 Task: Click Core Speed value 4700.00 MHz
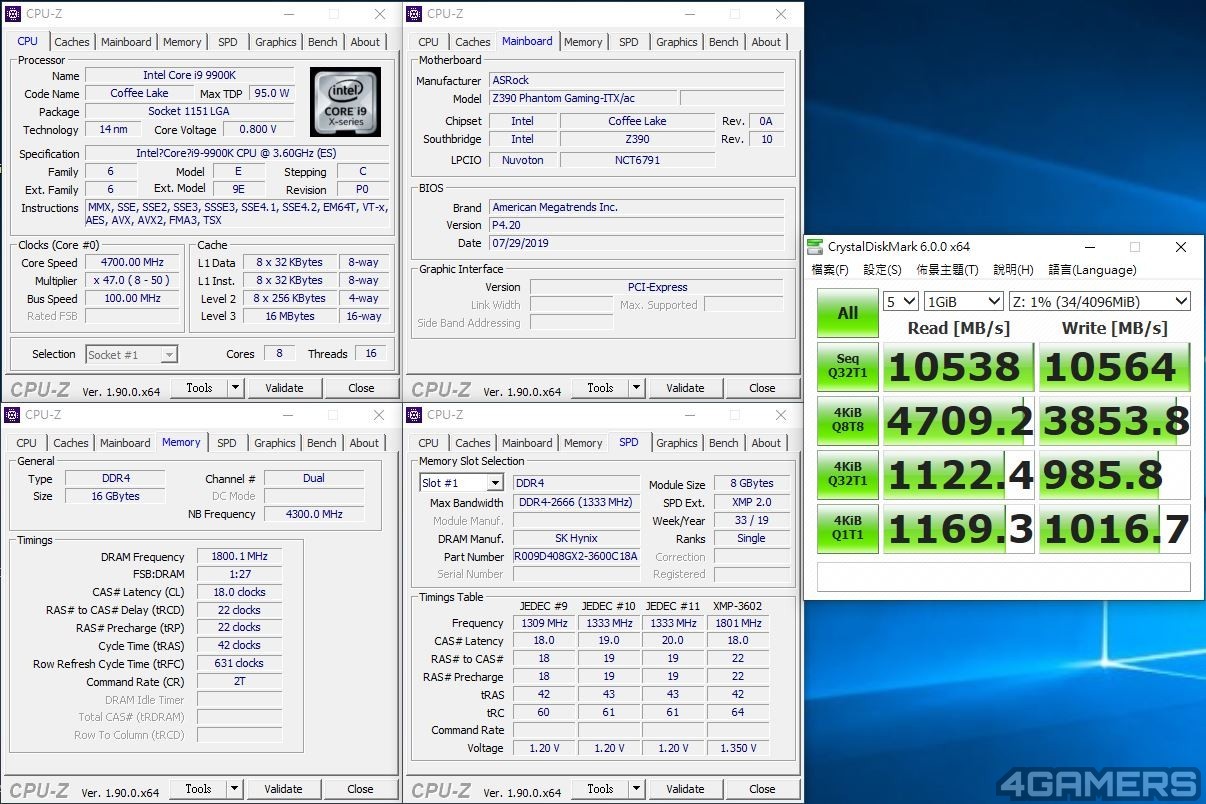tap(132, 263)
